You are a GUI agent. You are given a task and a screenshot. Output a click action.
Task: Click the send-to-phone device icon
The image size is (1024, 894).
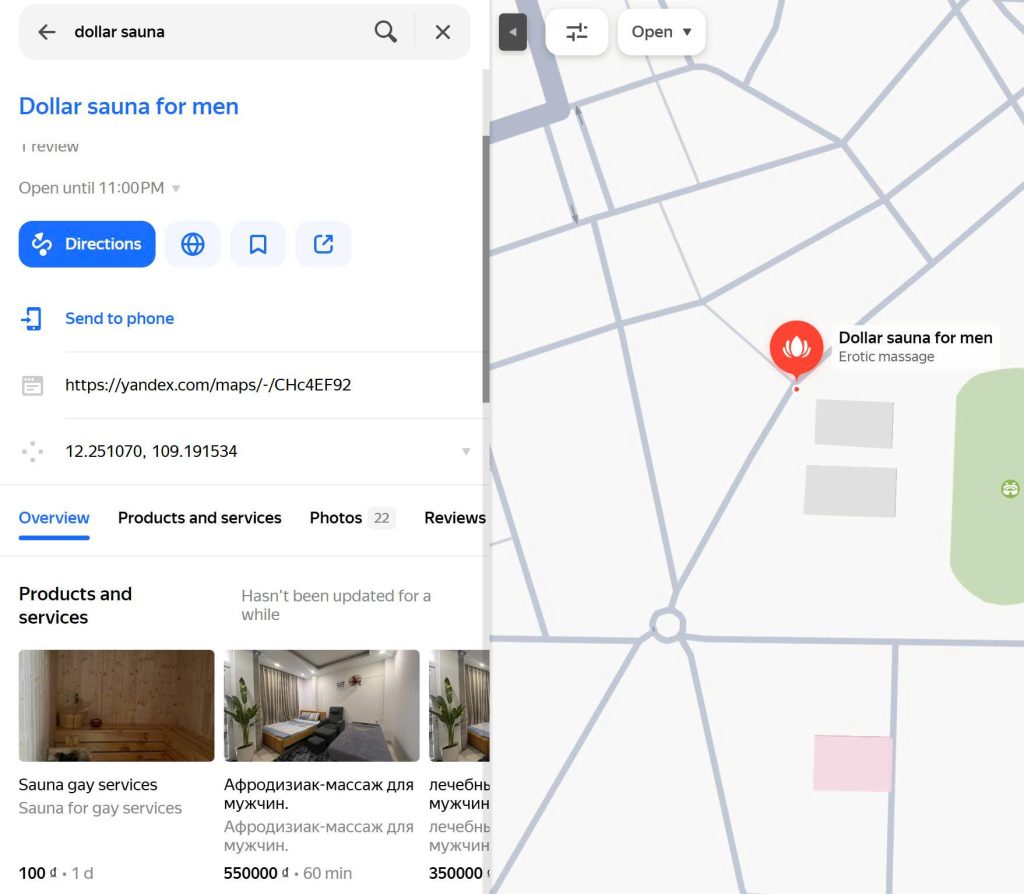click(x=32, y=319)
